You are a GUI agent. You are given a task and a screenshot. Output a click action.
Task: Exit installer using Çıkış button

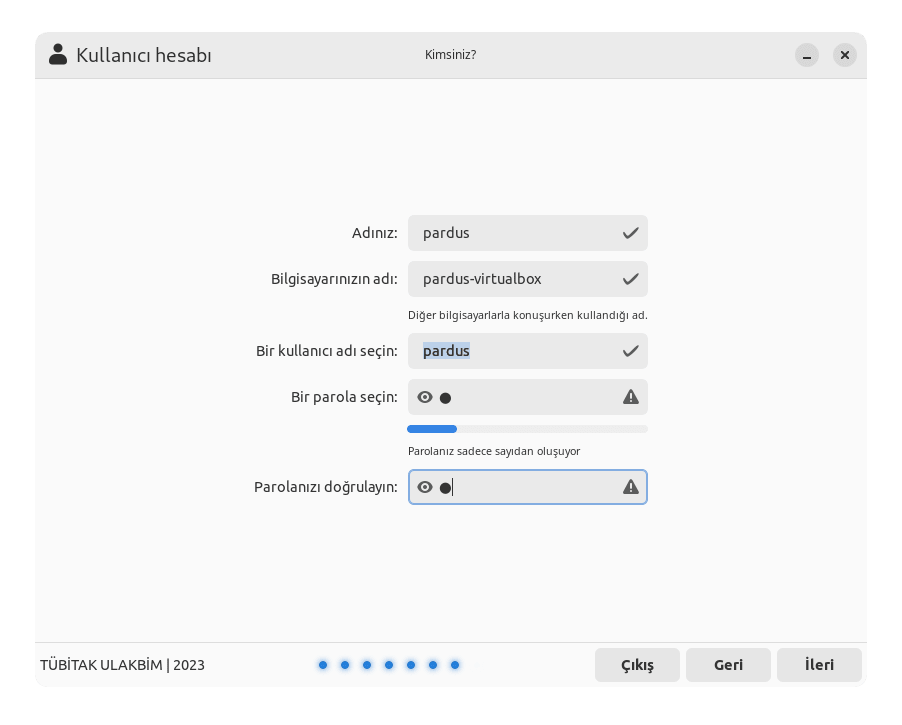click(x=637, y=665)
